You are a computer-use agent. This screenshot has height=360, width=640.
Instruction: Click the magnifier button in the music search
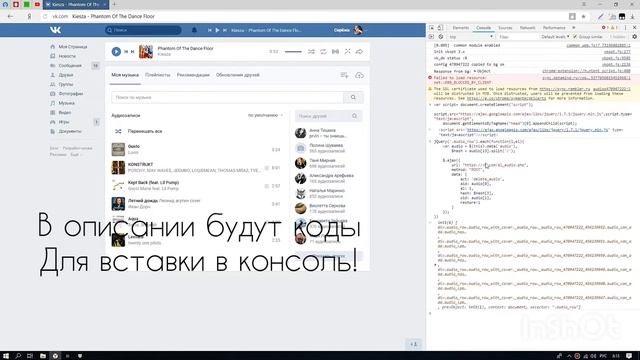pyautogui.click(x=353, y=97)
